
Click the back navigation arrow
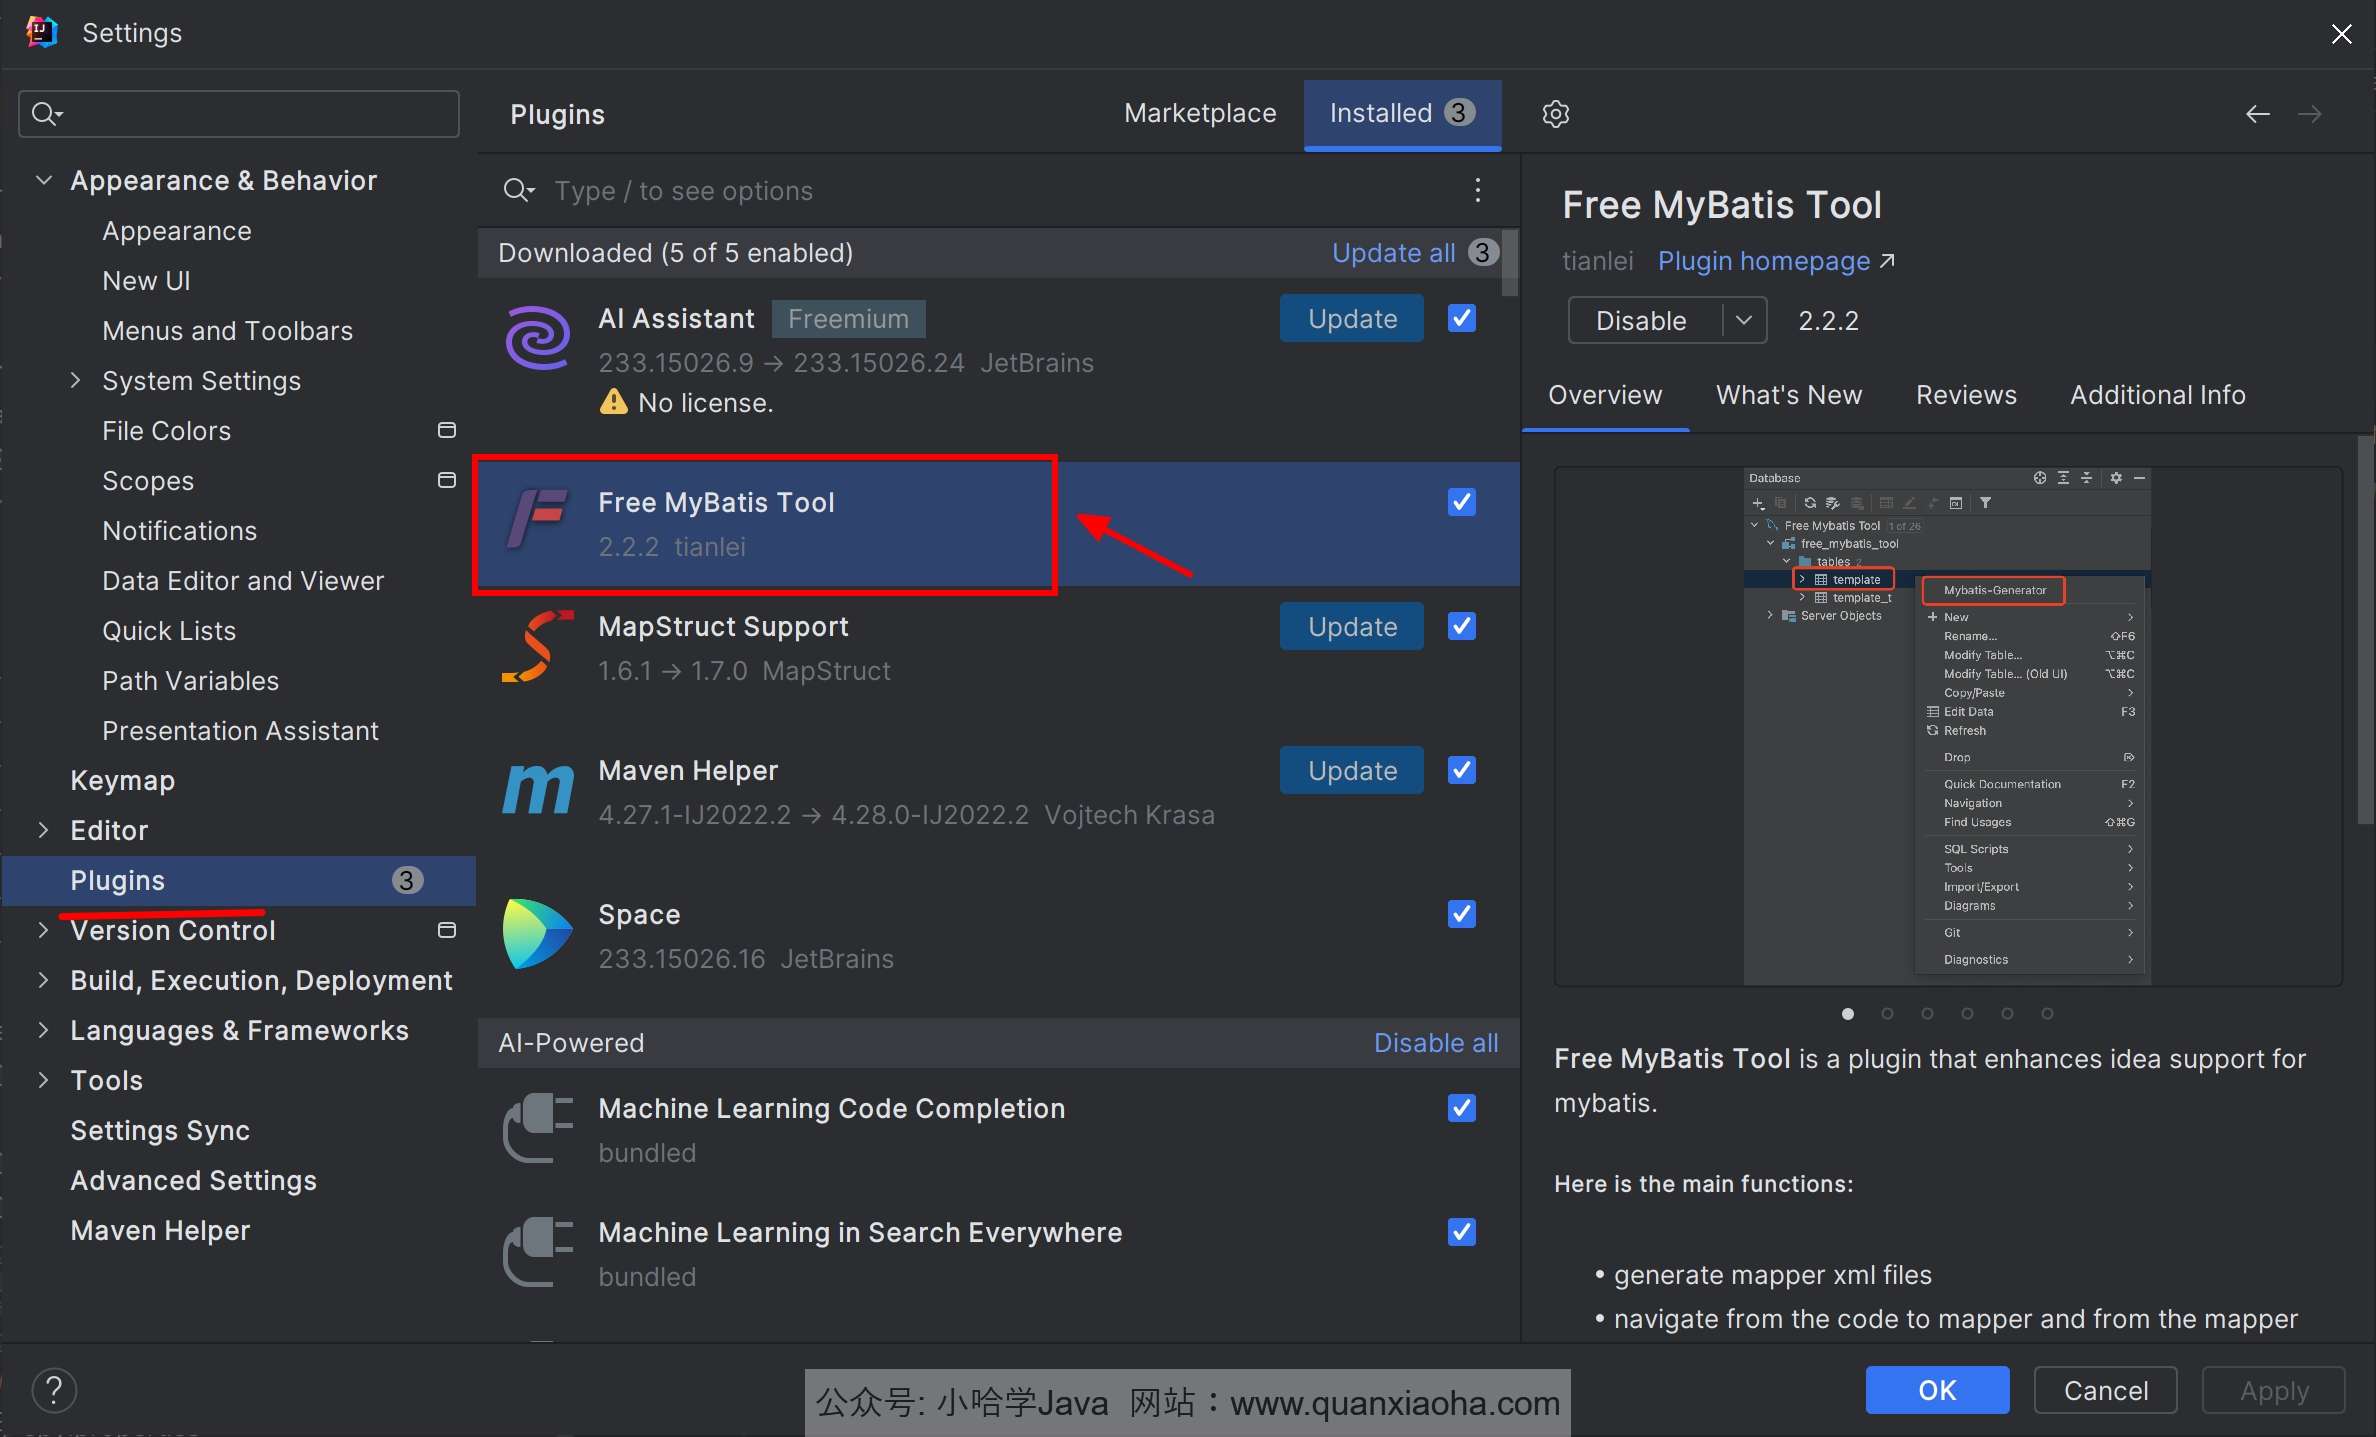click(x=2257, y=114)
